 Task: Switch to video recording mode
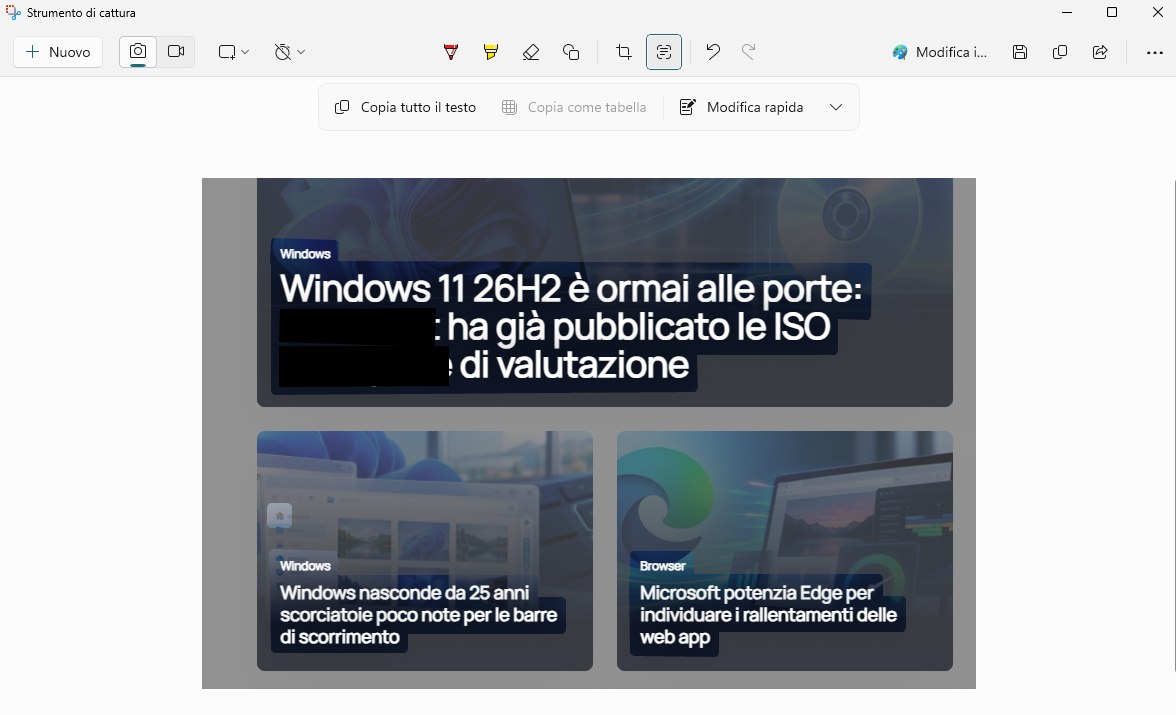pyautogui.click(x=176, y=52)
